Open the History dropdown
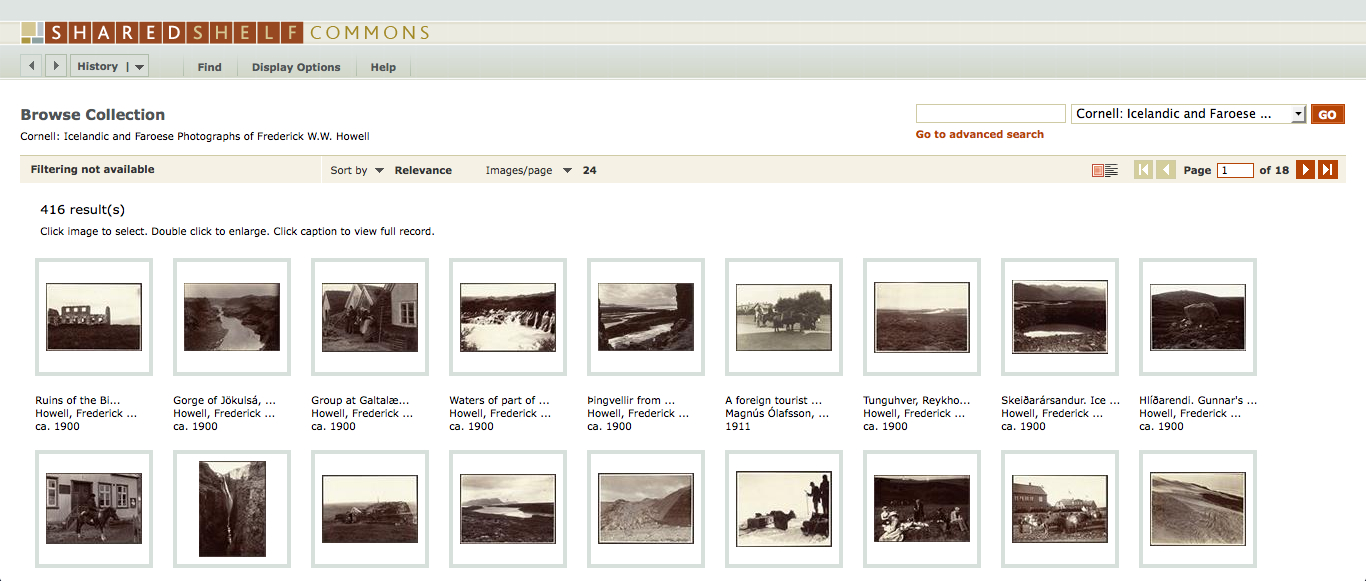Image resolution: width=1366 pixels, height=581 pixels. [x=110, y=67]
